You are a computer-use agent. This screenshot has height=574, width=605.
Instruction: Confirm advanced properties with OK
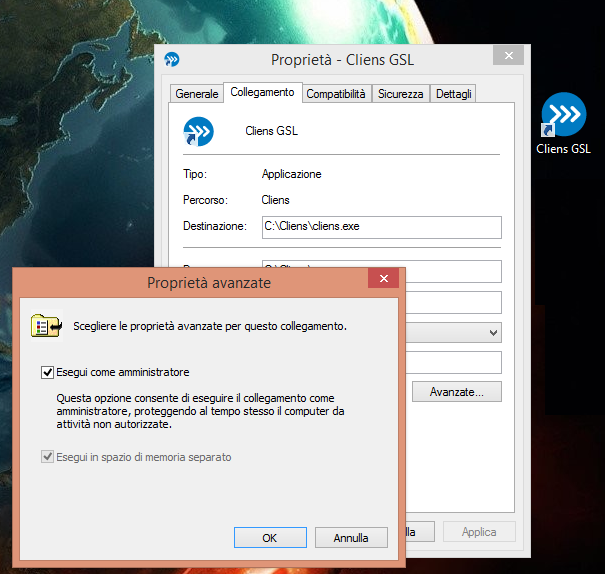tap(269, 538)
